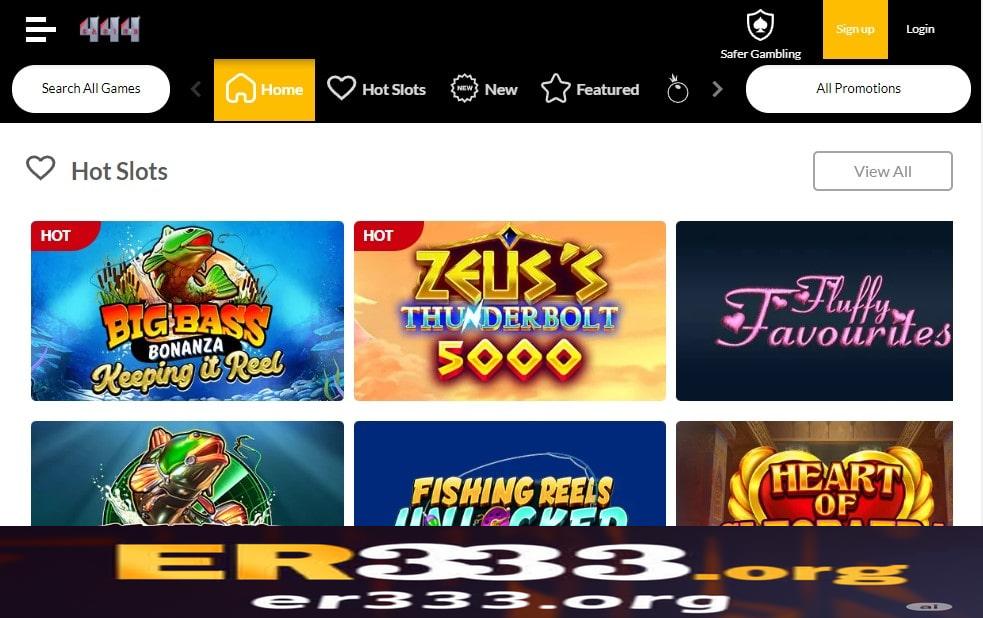Click the Featured star icon
Screen dimensions: 983x618
[555, 88]
